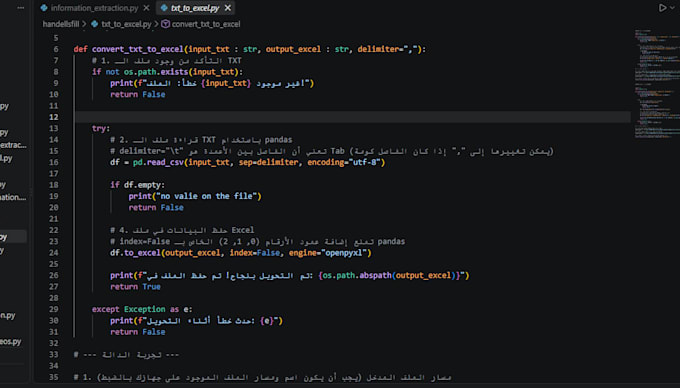Click the try: keyword on line 13

tap(101, 128)
